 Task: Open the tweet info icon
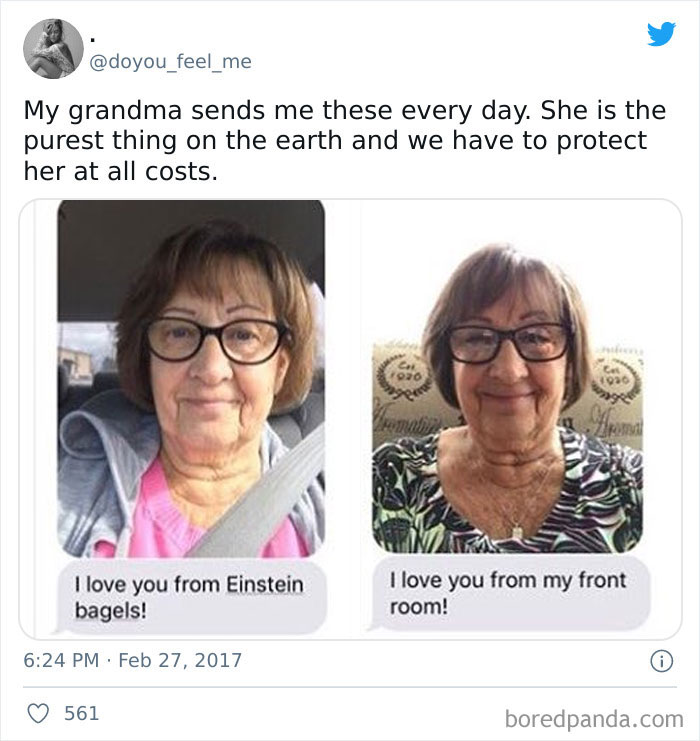pos(659,661)
